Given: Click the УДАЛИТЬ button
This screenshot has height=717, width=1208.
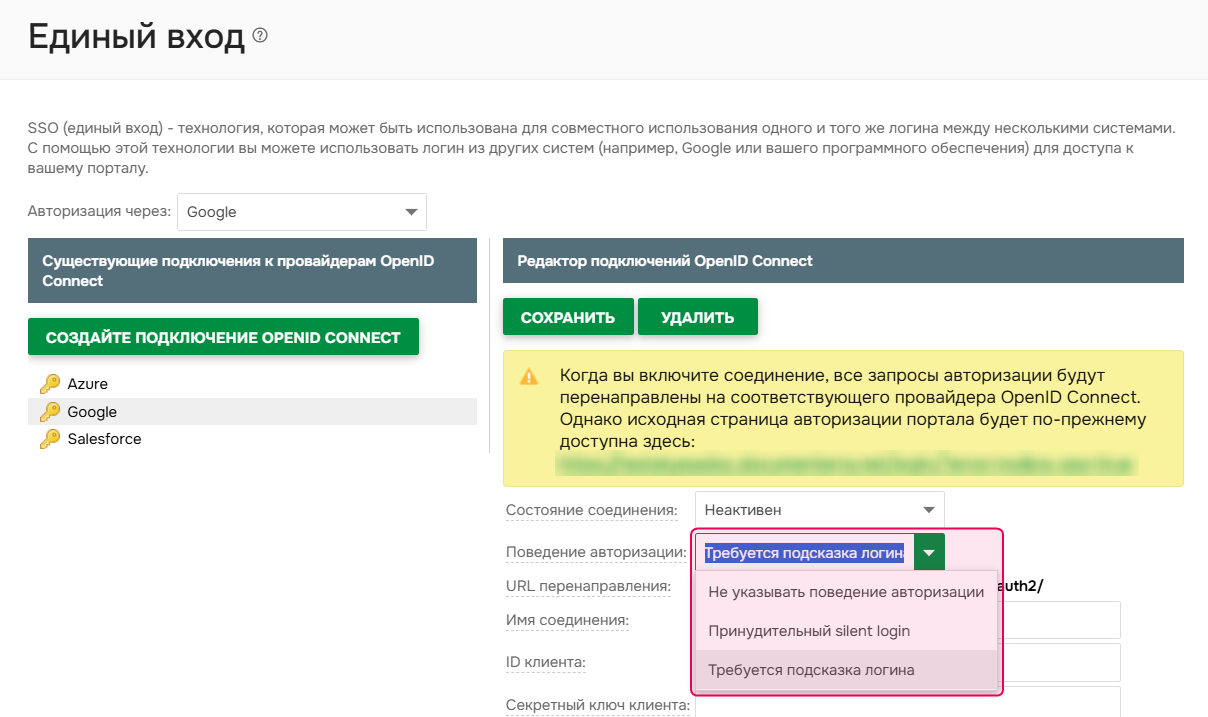Looking at the screenshot, I should click(699, 316).
